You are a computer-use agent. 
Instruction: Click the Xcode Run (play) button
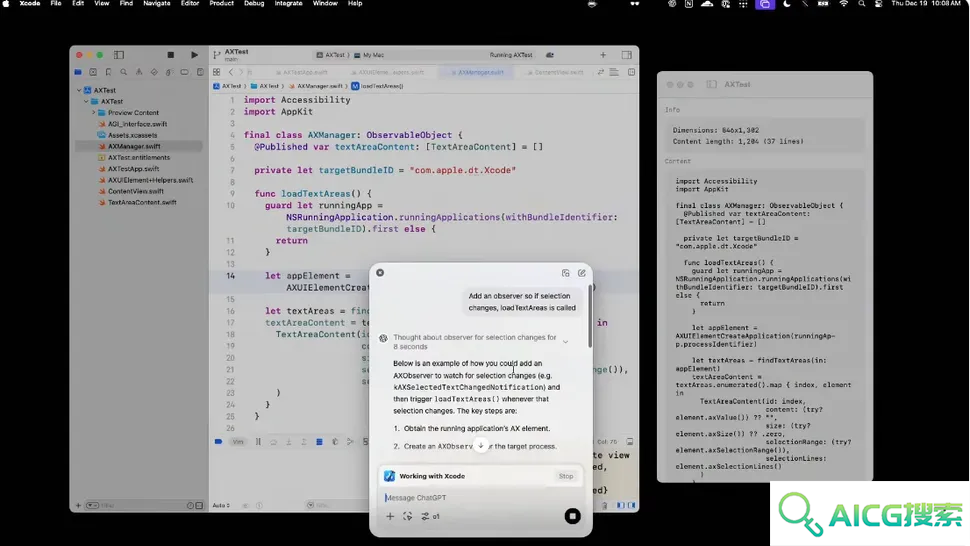194,55
